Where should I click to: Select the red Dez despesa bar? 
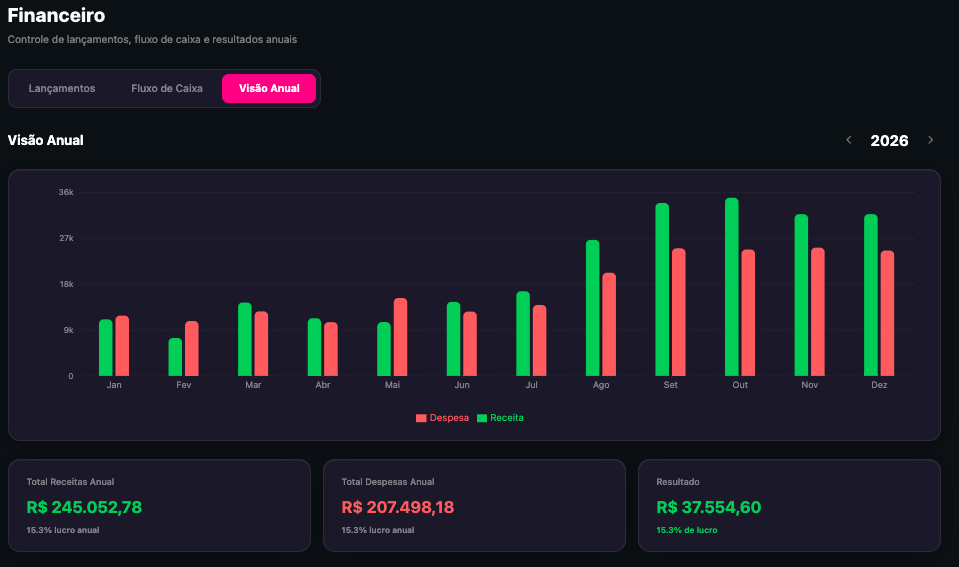887,313
